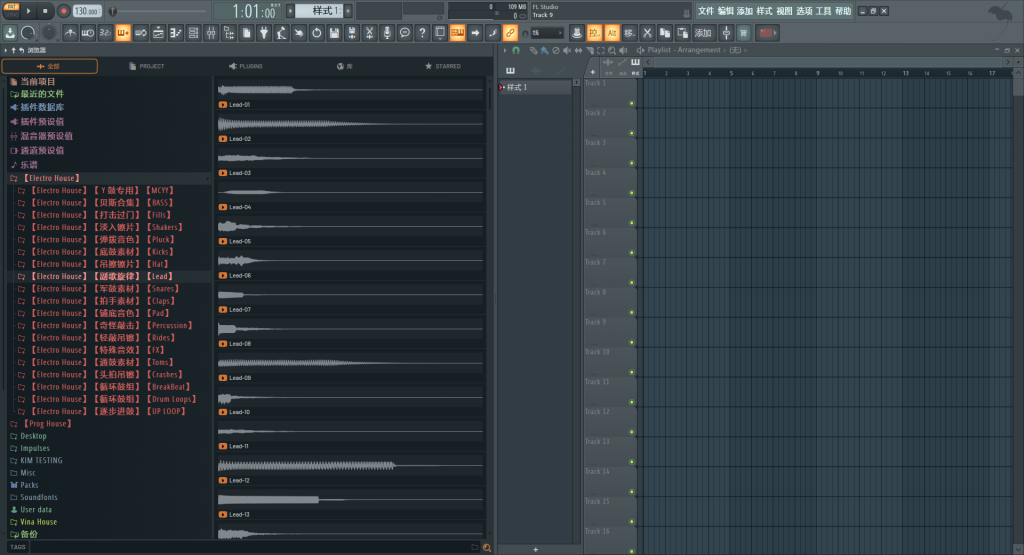
Task: Click the Stop transport button
Action: click(x=45, y=11)
